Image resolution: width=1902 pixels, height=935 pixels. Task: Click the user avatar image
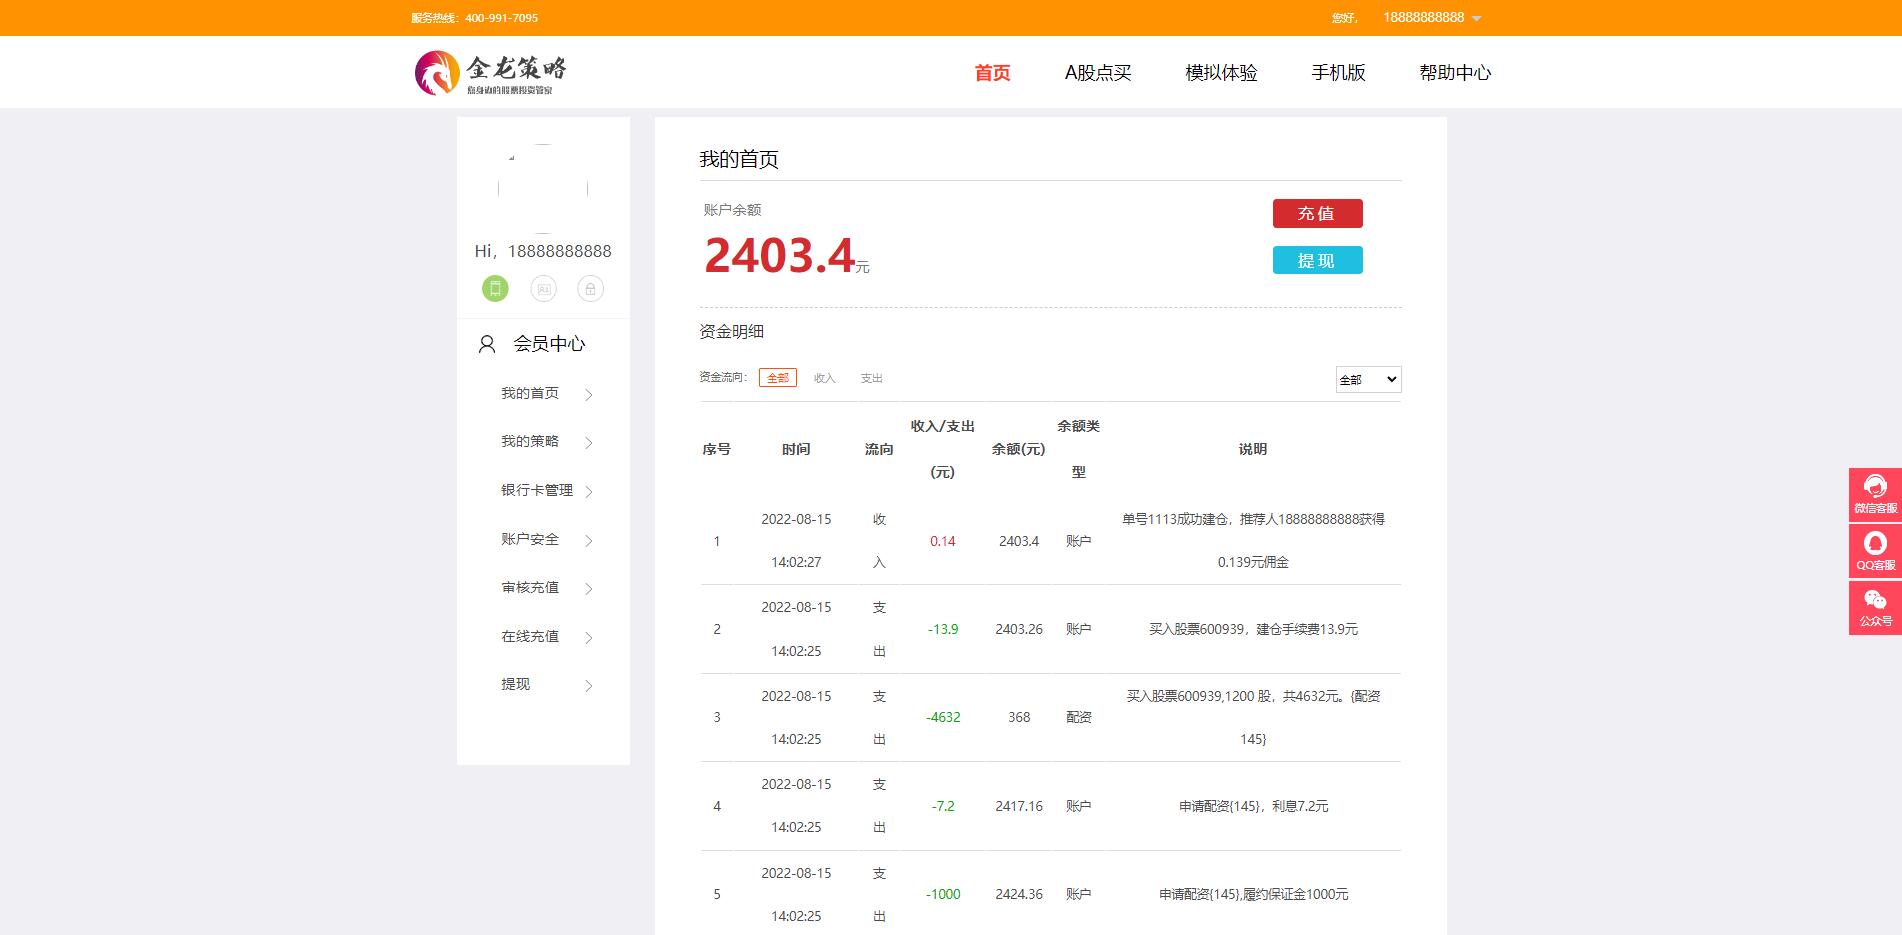pos(543,188)
